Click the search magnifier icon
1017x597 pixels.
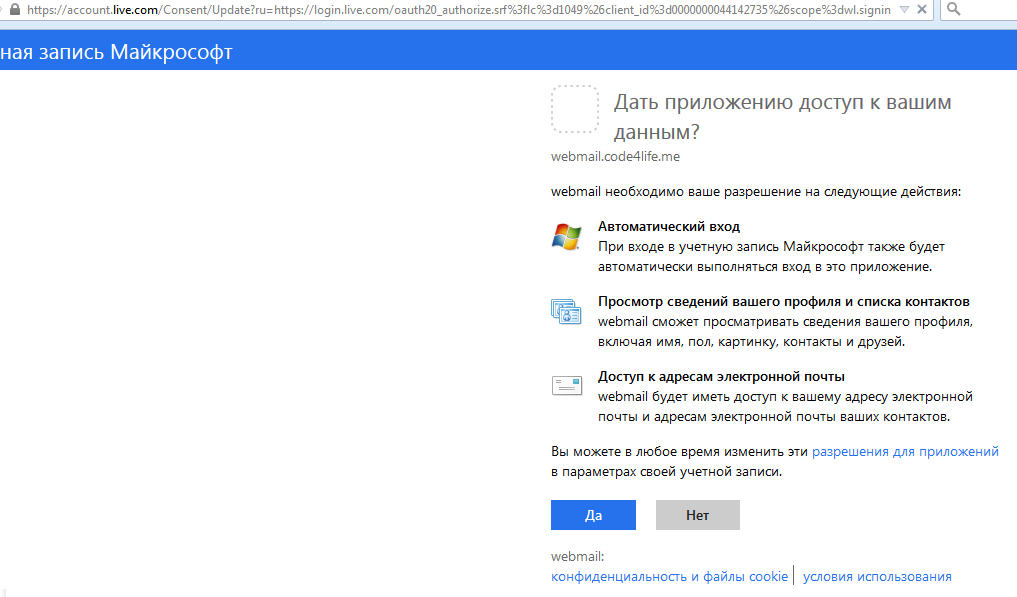[x=953, y=9]
